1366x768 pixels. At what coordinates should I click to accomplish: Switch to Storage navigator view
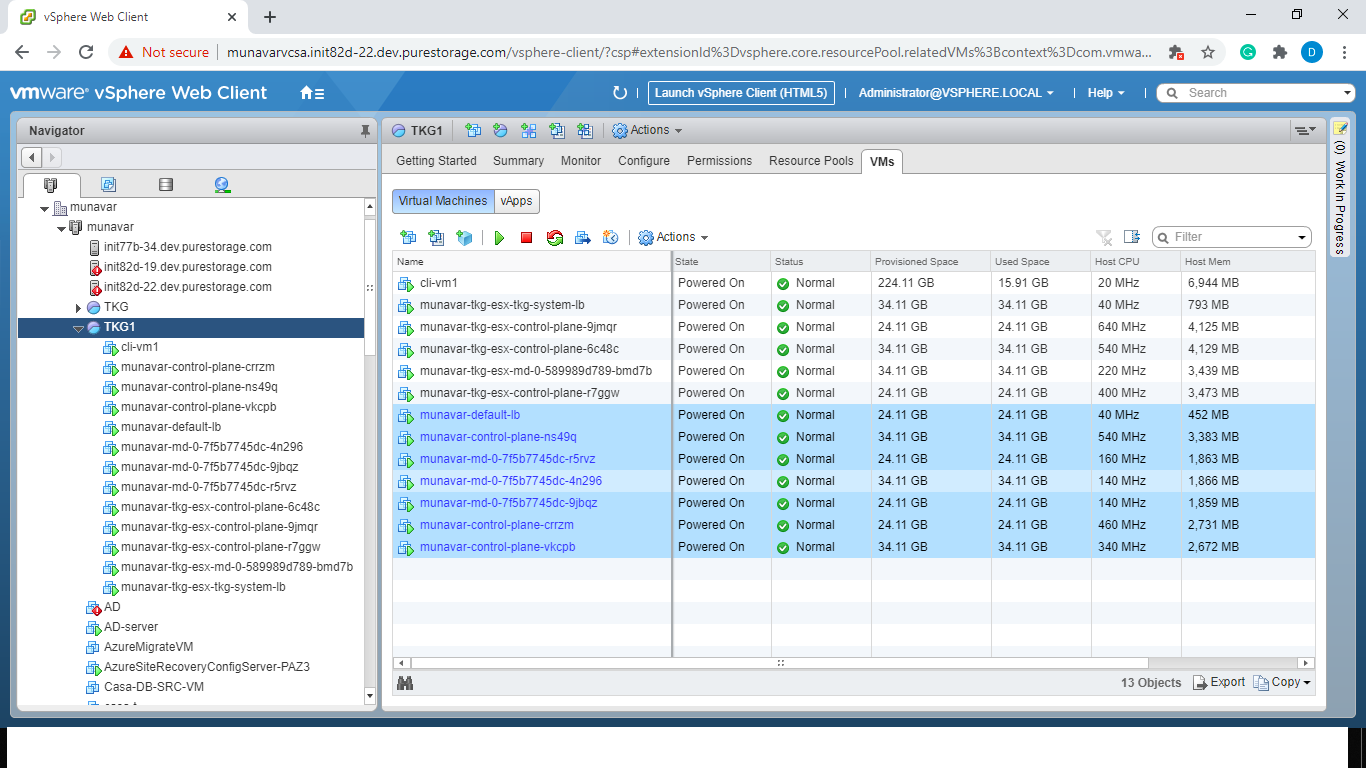pyautogui.click(x=166, y=184)
